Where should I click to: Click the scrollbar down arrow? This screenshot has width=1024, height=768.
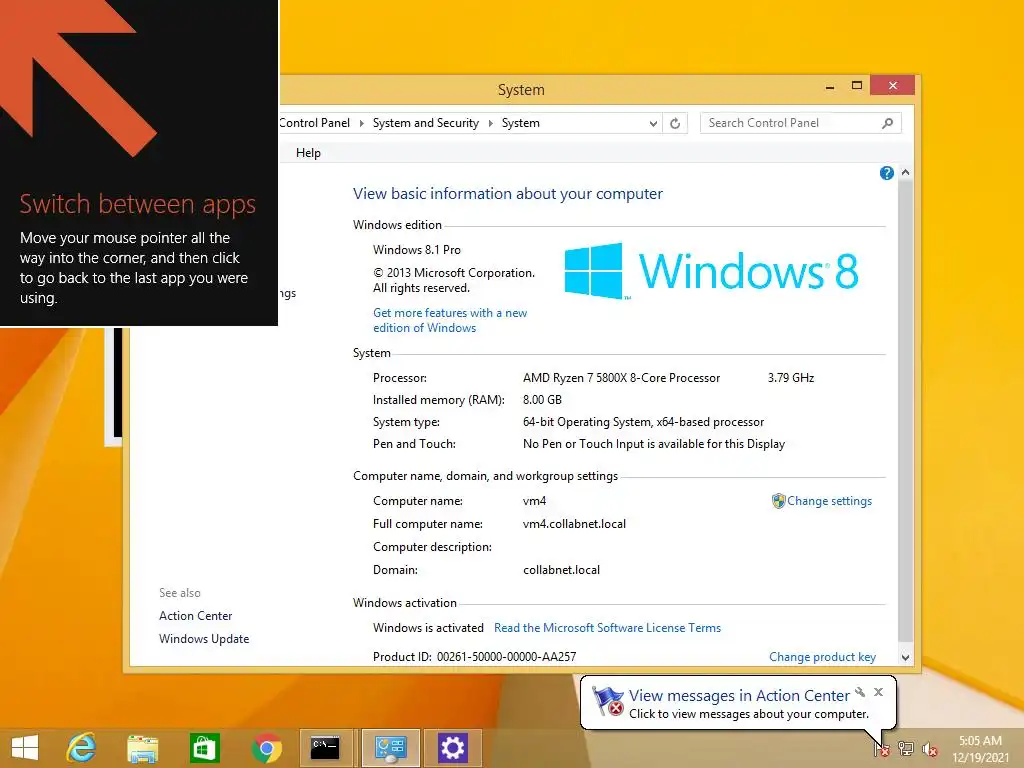pos(905,658)
